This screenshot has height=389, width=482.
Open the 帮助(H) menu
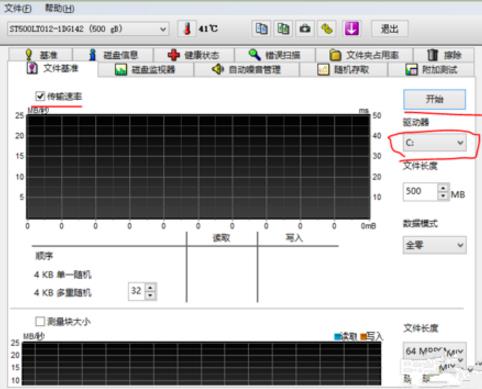[59, 8]
